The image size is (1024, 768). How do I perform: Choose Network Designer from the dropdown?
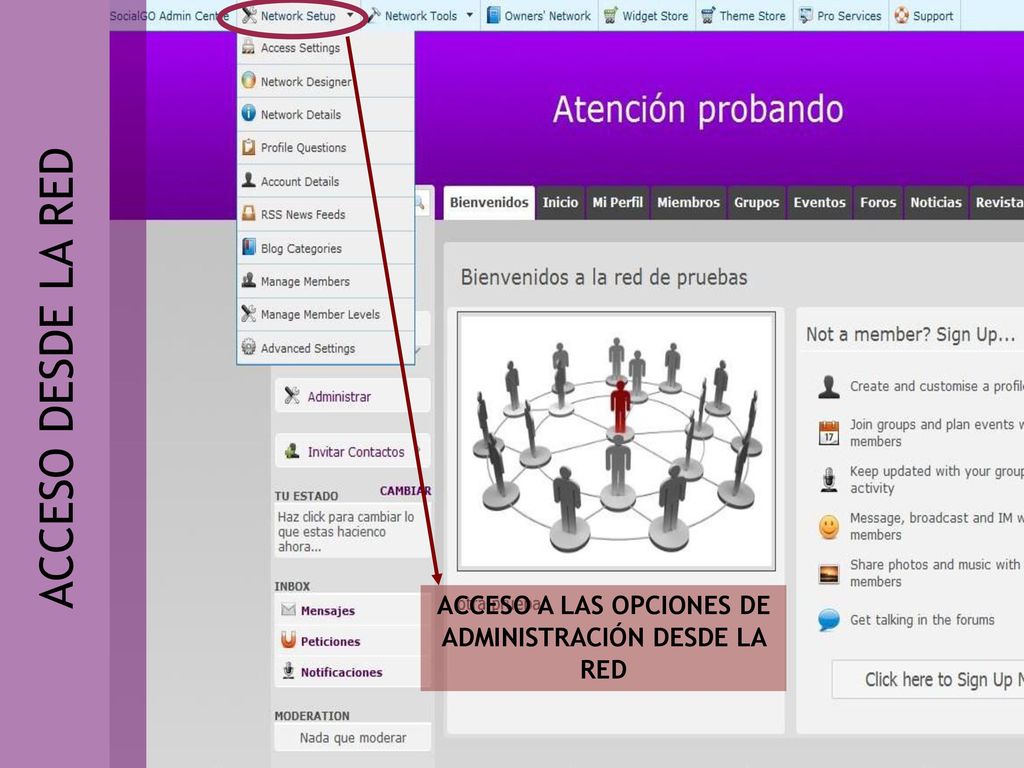[326, 81]
